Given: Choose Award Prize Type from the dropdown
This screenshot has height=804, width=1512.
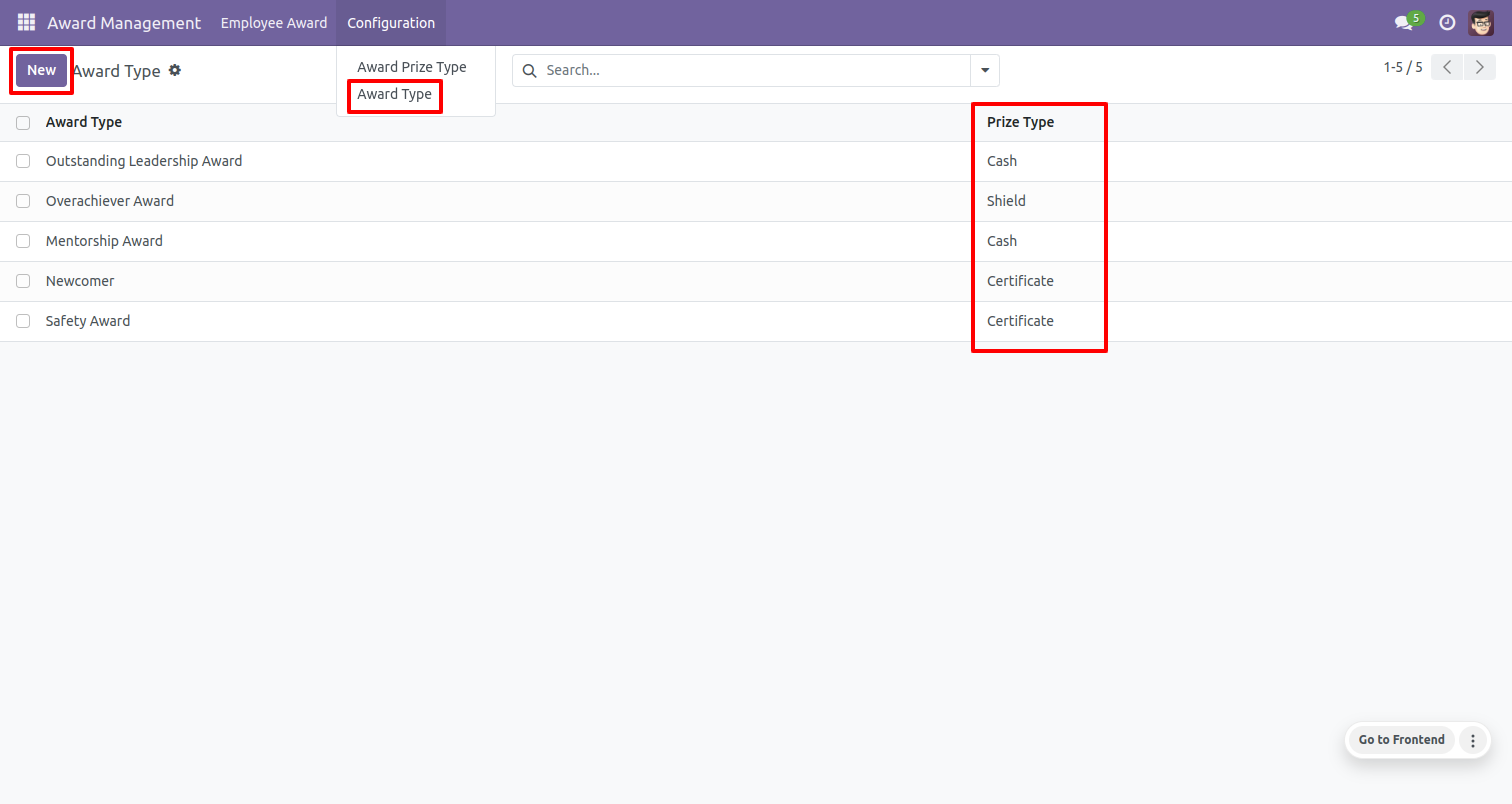Looking at the screenshot, I should [412, 67].
